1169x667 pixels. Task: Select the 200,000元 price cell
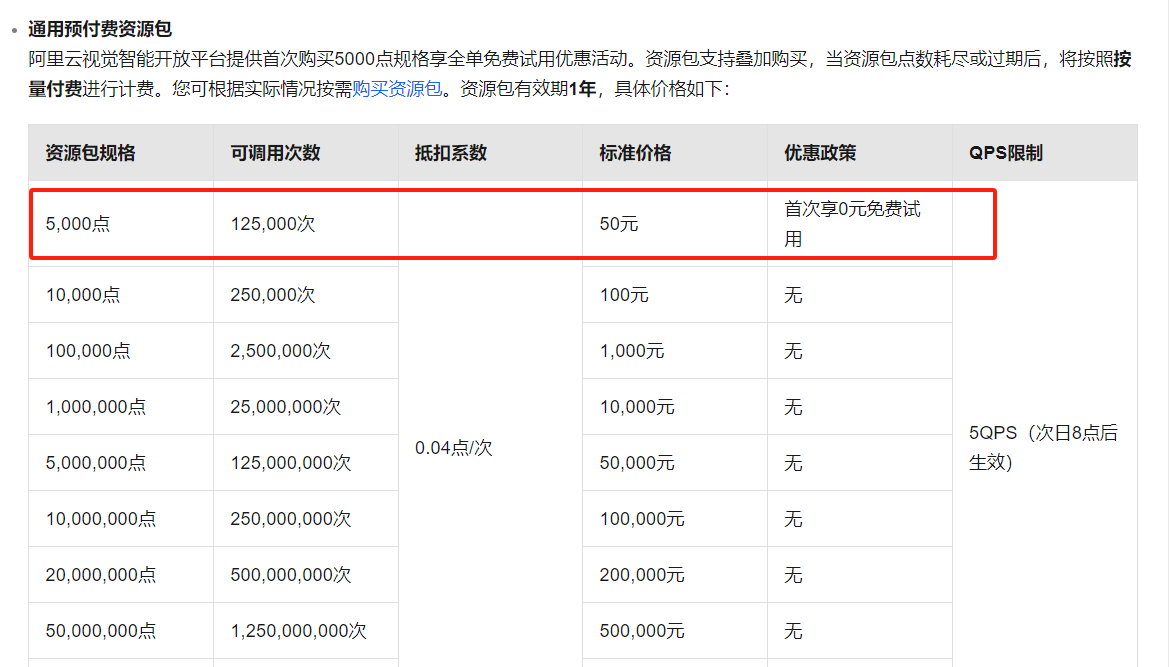pyautogui.click(x=675, y=574)
